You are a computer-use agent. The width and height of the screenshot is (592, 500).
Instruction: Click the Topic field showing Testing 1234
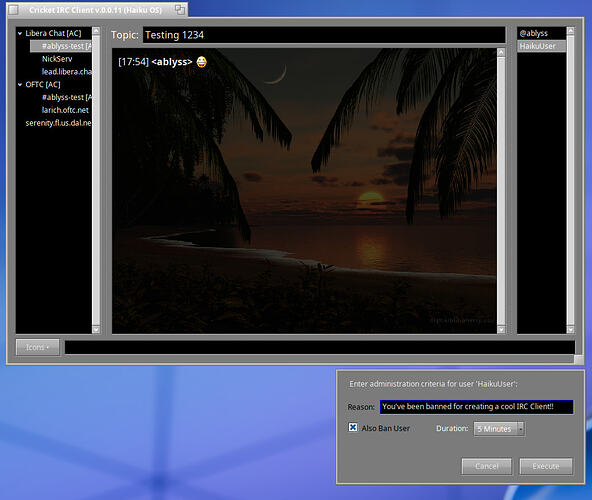[x=324, y=35]
